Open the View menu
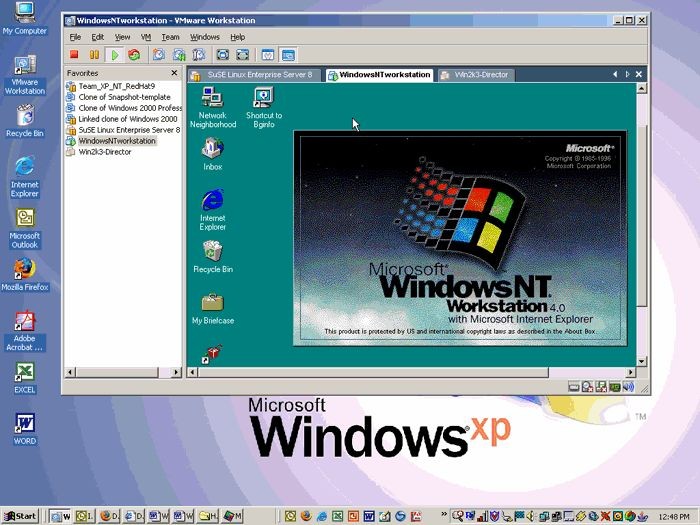700x525 pixels. pos(122,37)
